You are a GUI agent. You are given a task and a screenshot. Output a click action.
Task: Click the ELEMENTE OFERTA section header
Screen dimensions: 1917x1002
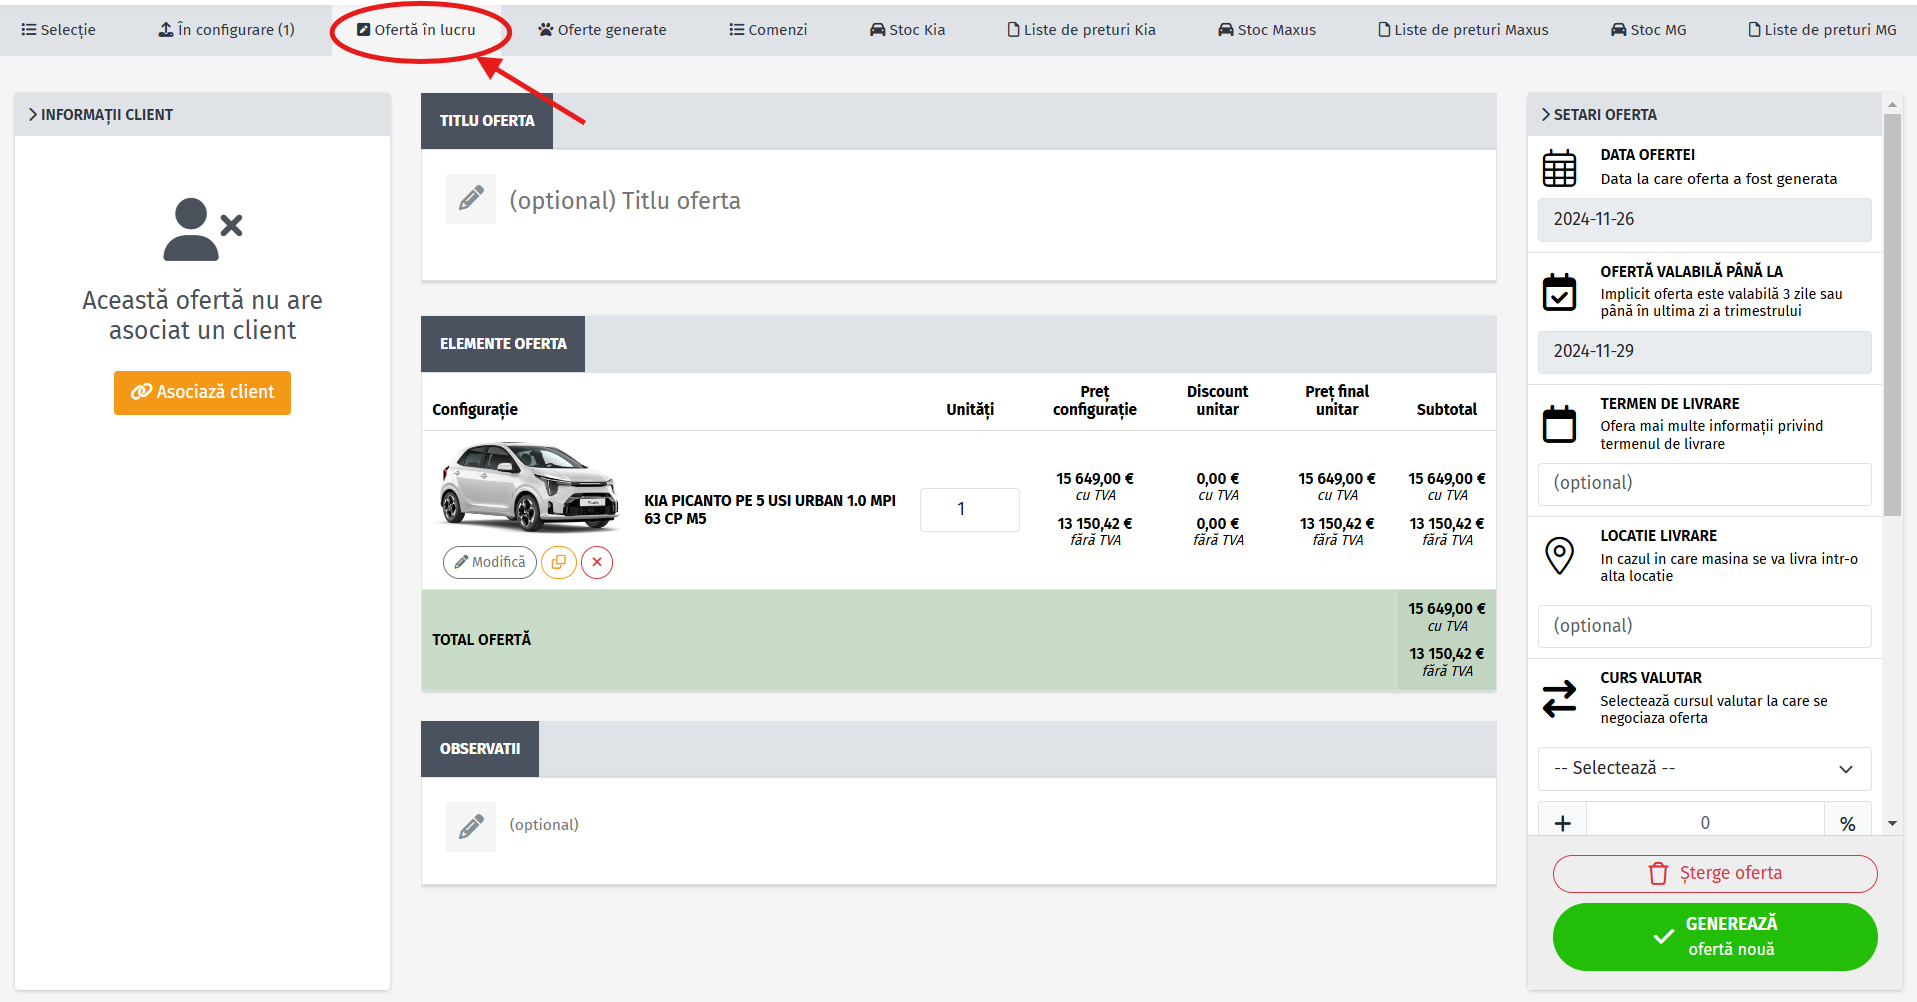pos(503,344)
